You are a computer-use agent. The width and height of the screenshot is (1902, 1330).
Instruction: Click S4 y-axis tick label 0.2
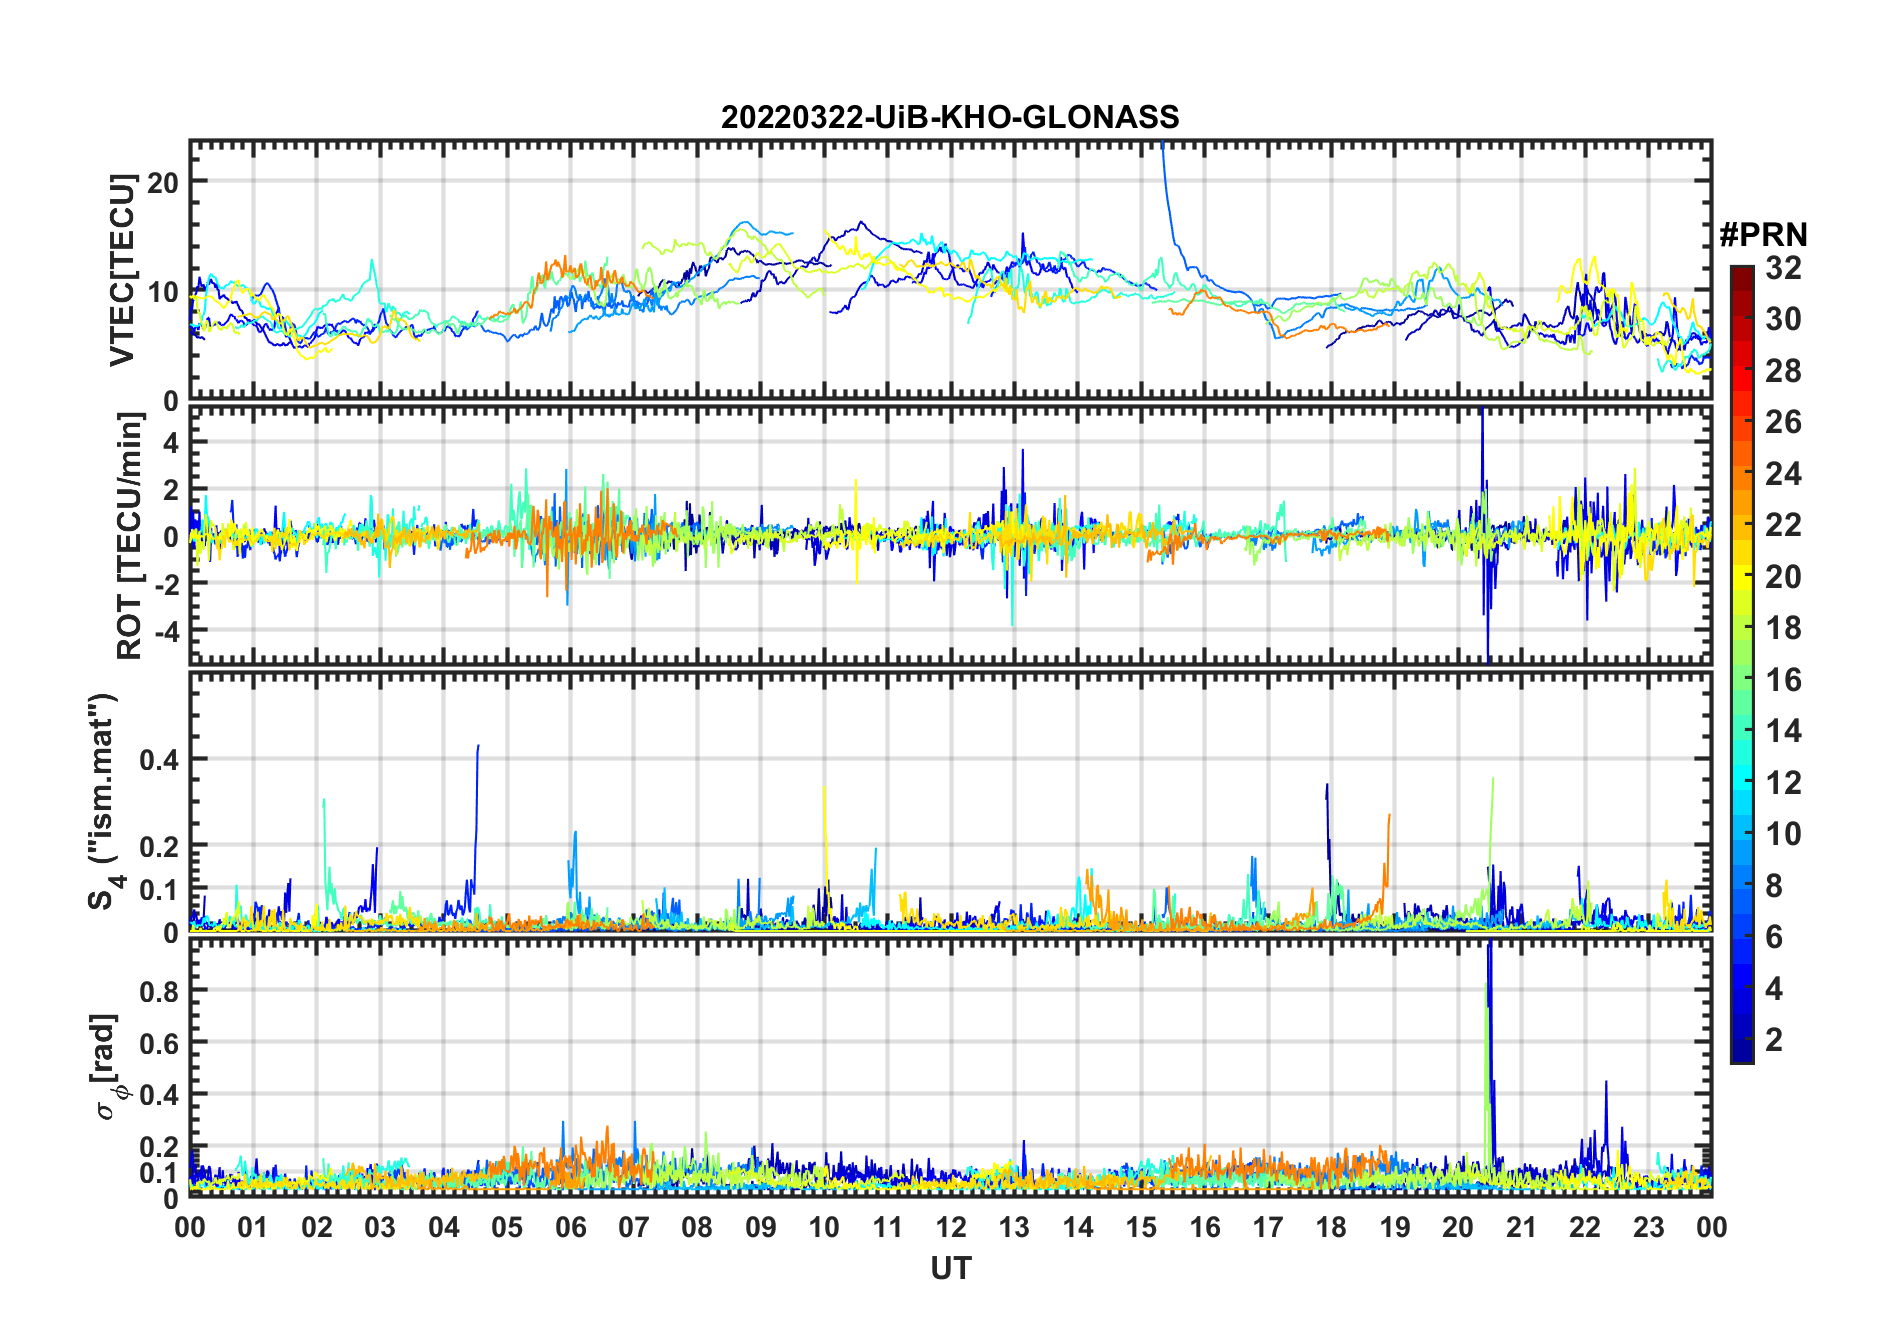pyautogui.click(x=159, y=846)
